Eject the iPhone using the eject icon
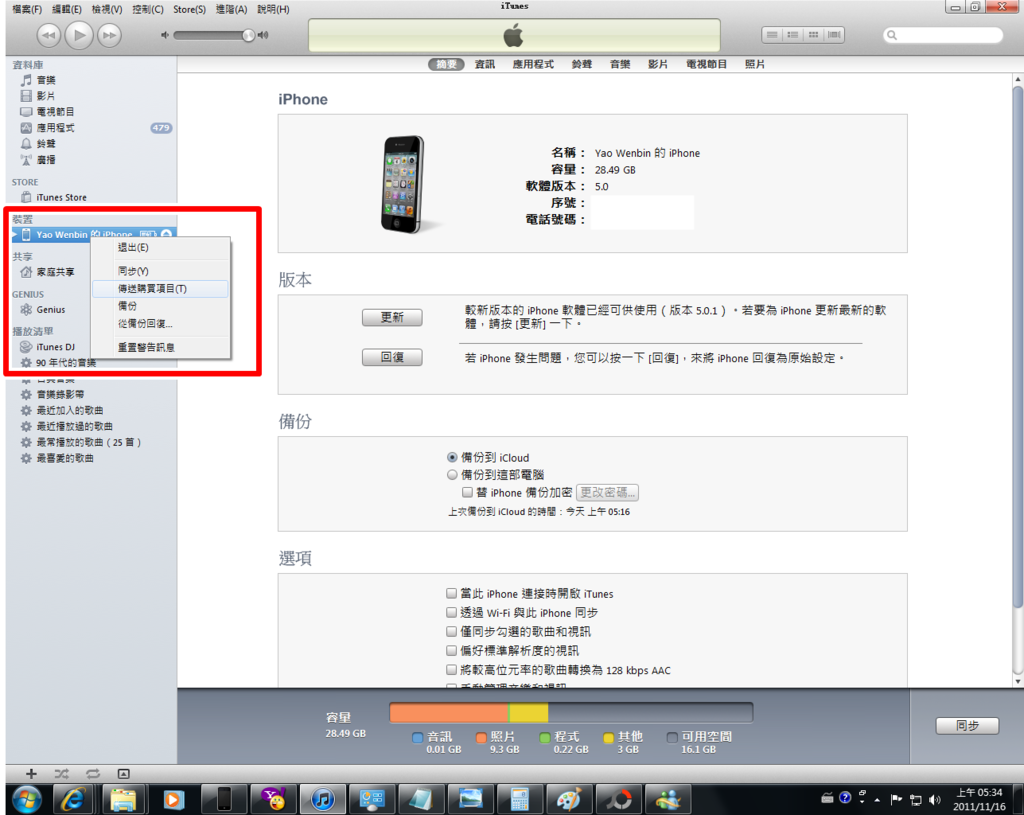 click(167, 234)
